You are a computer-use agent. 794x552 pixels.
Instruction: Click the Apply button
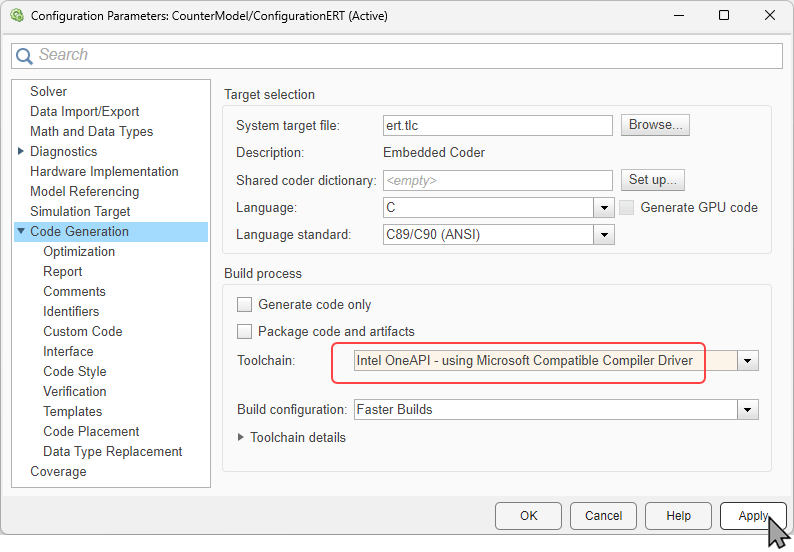(753, 516)
